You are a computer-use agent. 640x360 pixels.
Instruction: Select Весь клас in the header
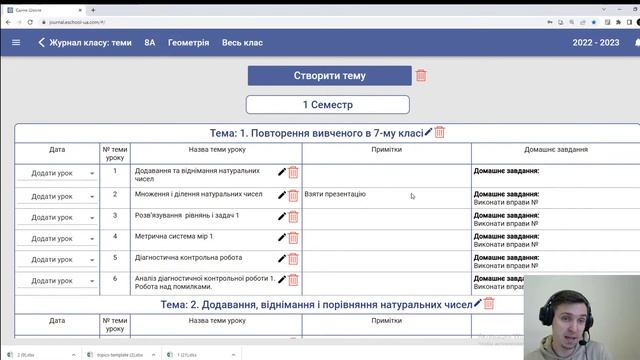tap(242, 42)
